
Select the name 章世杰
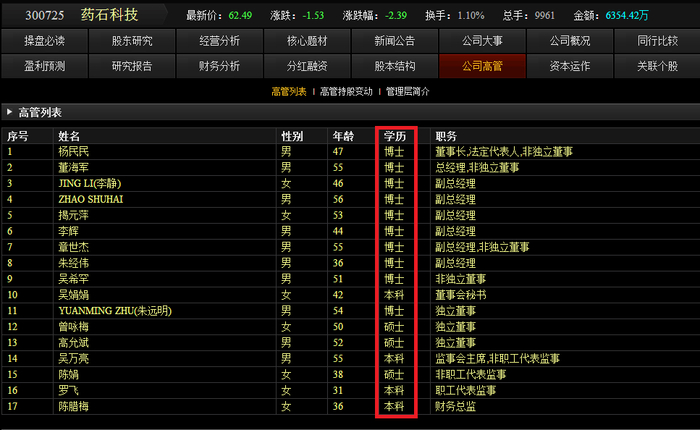74,247
